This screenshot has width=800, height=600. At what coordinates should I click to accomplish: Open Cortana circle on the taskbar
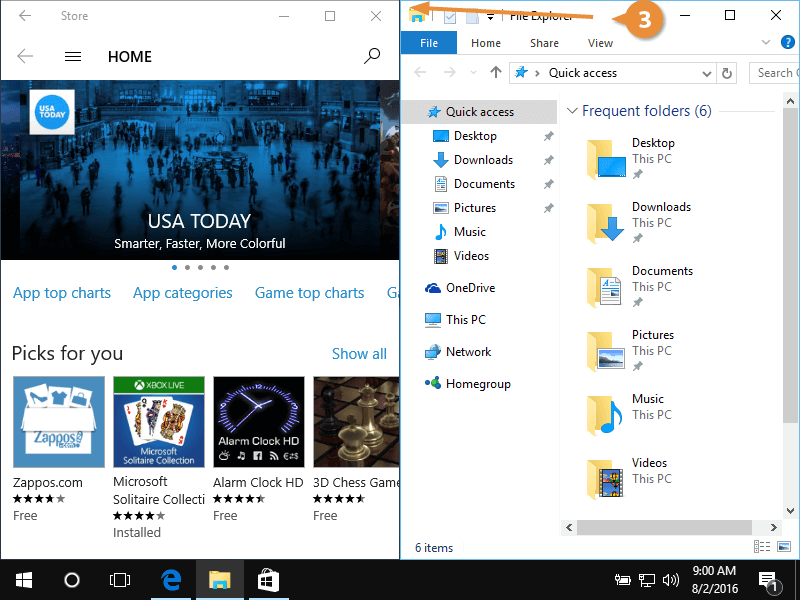72,580
